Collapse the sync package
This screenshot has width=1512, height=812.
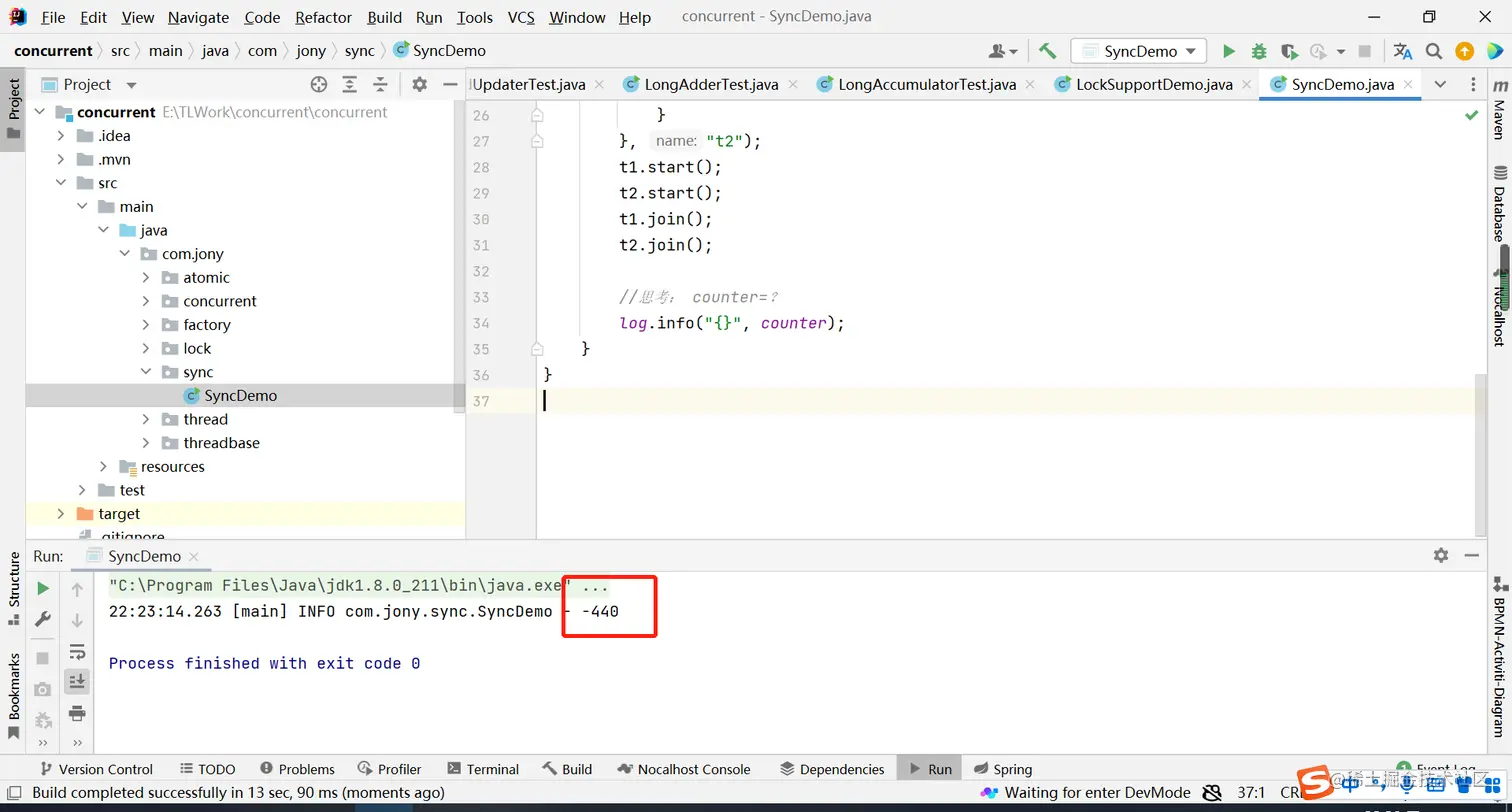point(145,372)
